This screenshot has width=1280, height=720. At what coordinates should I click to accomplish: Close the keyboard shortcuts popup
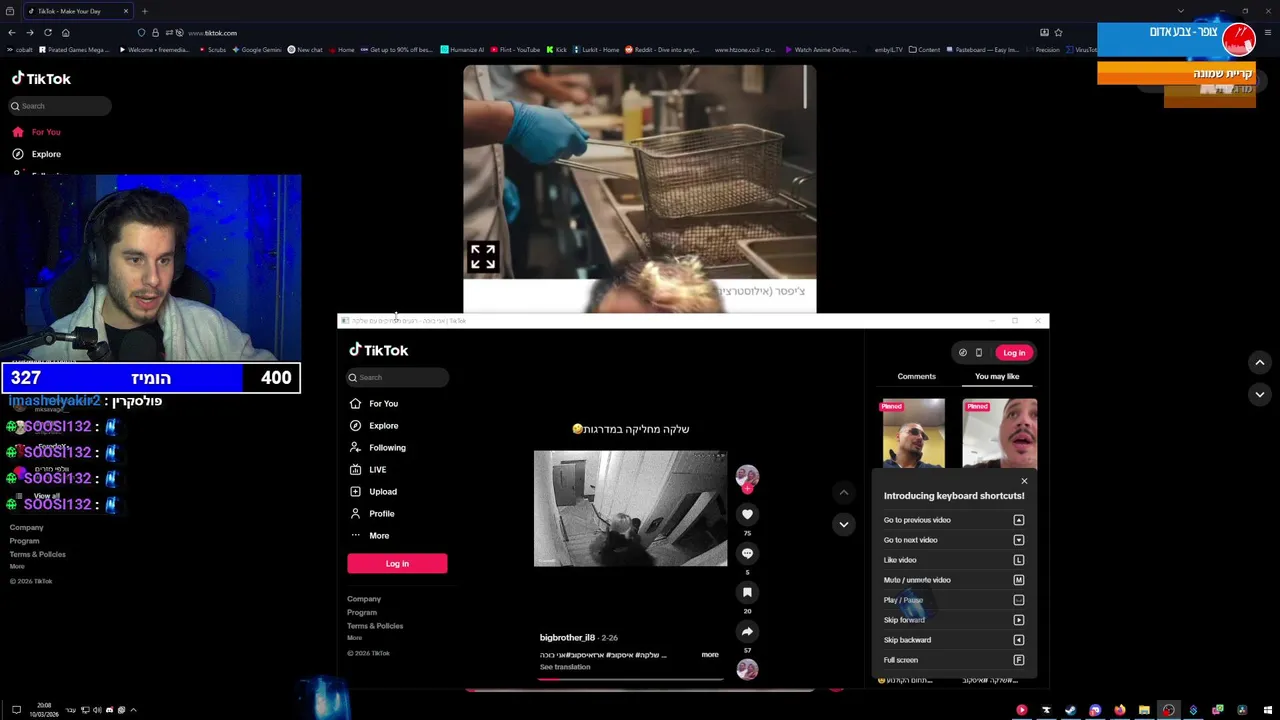1024,481
